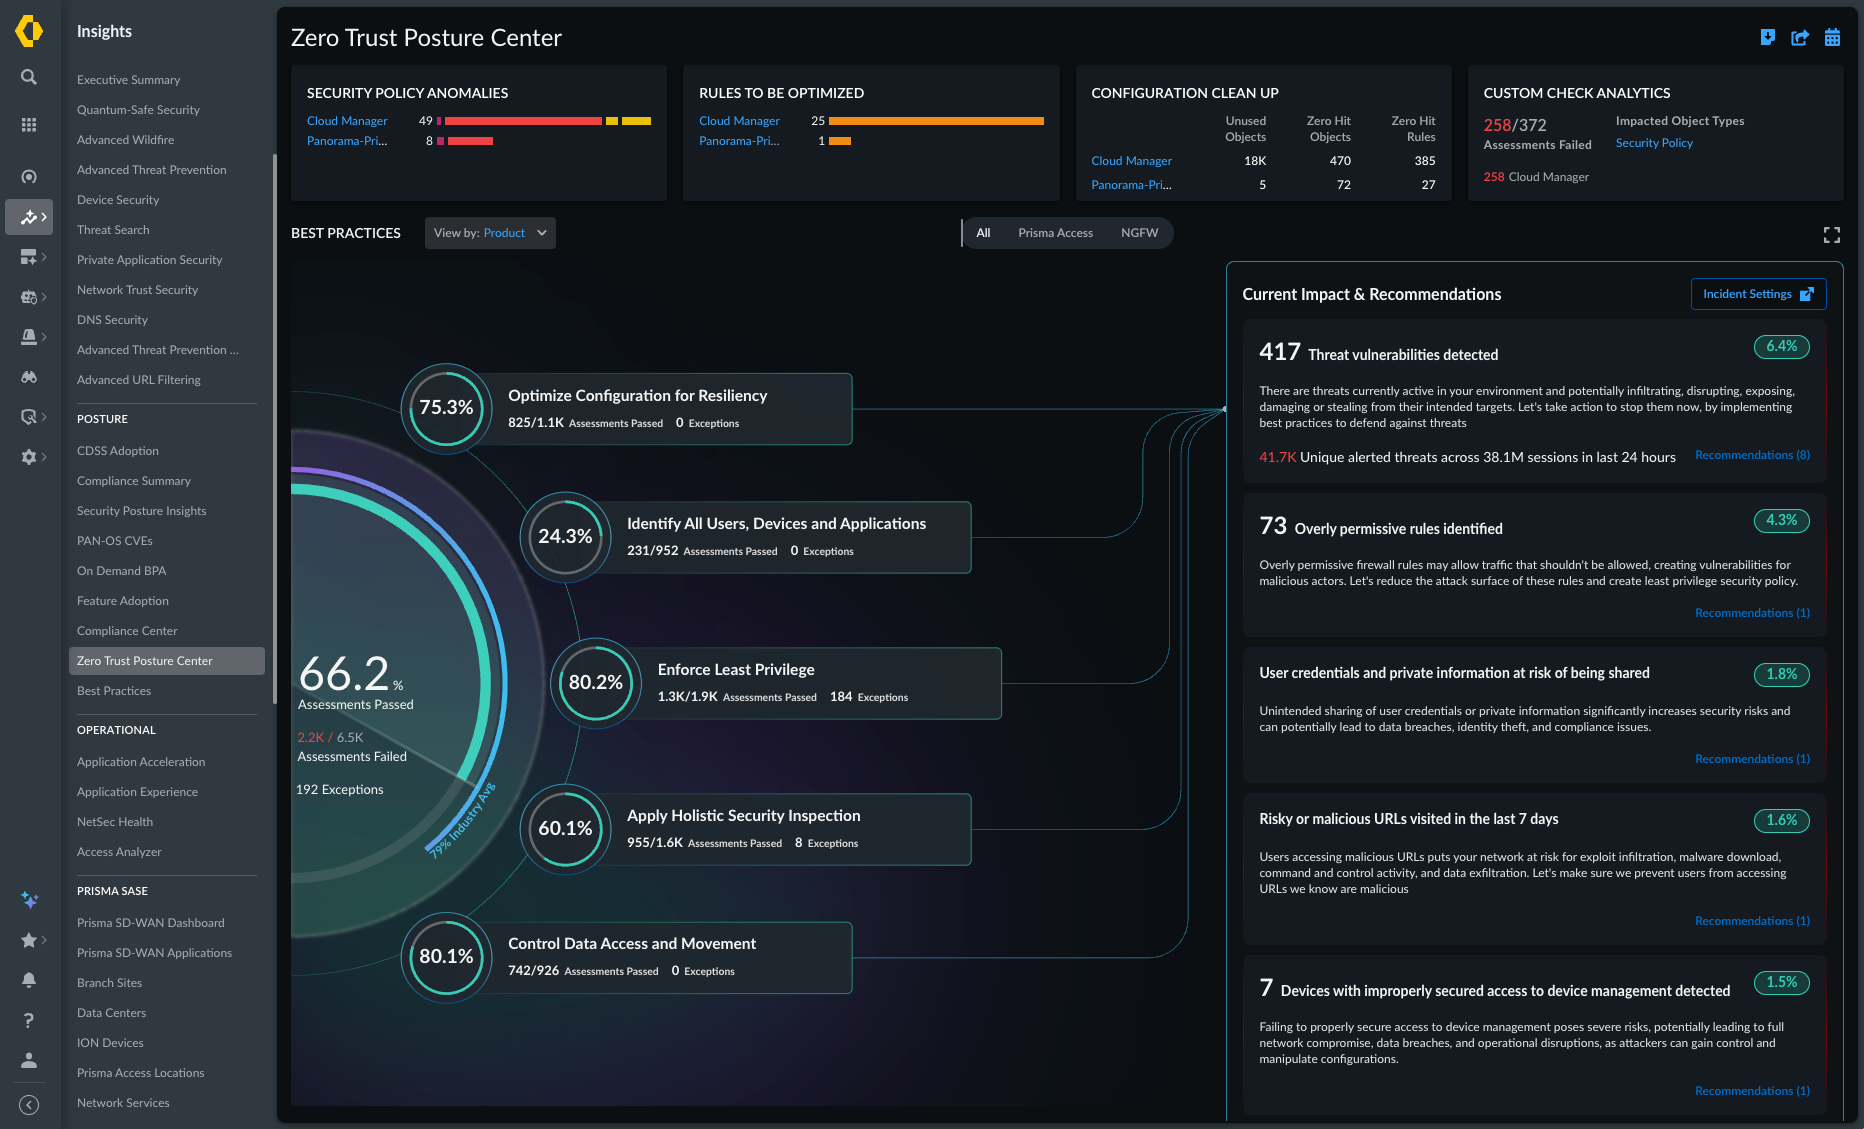Viewport: 1864px width, 1129px height.
Task: Open the Enforce Least Privilege card
Action: 817,683
